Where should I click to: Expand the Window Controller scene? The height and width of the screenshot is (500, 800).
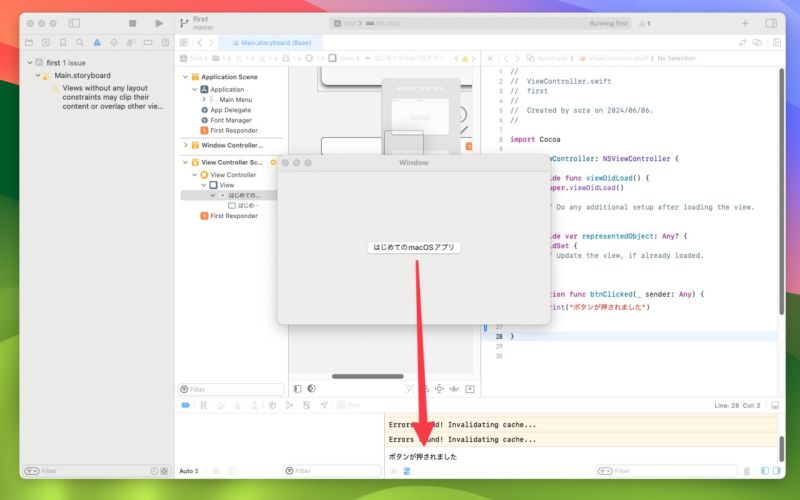tap(185, 145)
